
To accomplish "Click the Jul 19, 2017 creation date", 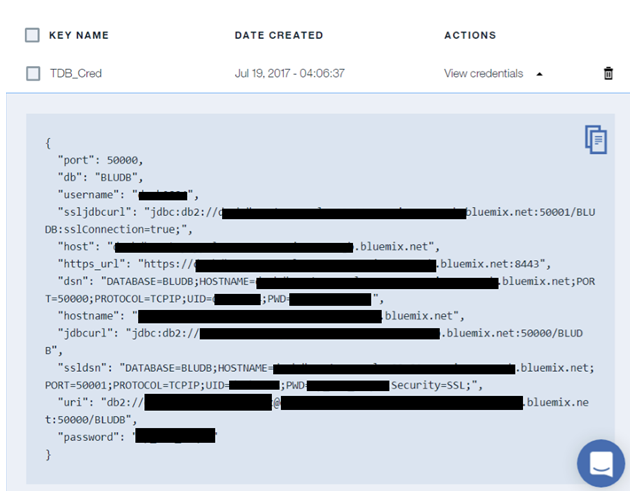I will [x=290, y=74].
